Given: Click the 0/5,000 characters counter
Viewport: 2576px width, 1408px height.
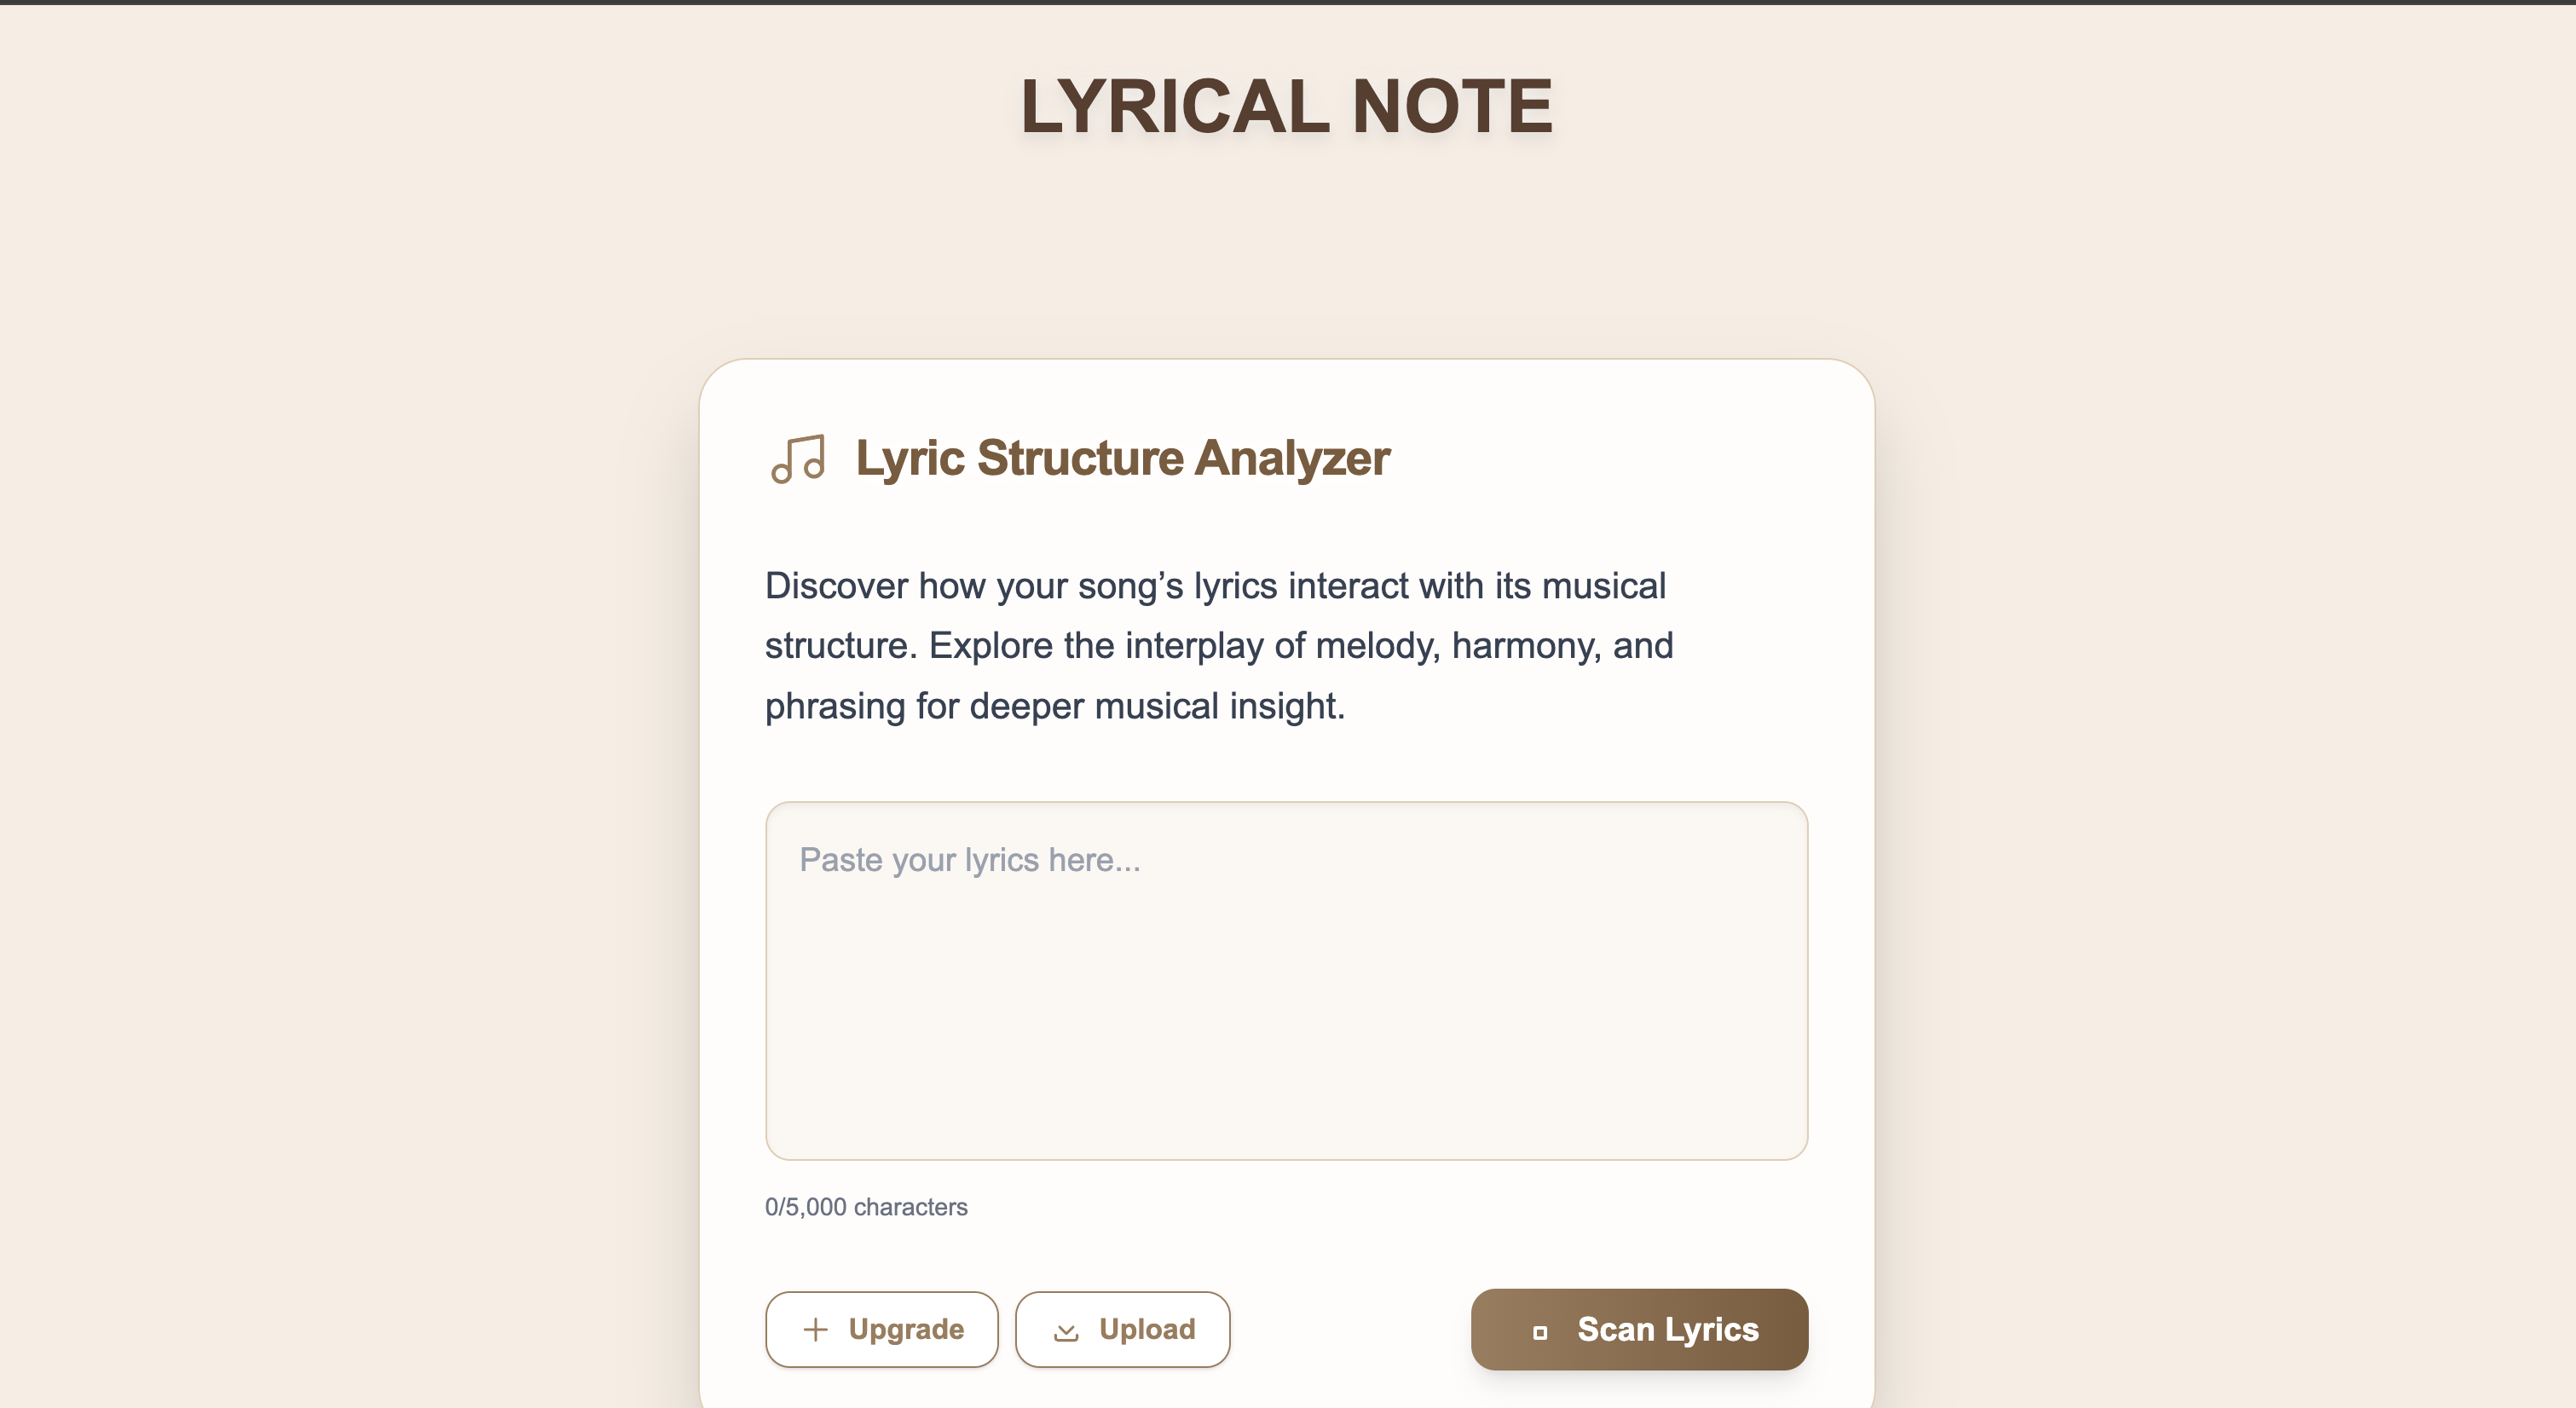Looking at the screenshot, I should (866, 1207).
